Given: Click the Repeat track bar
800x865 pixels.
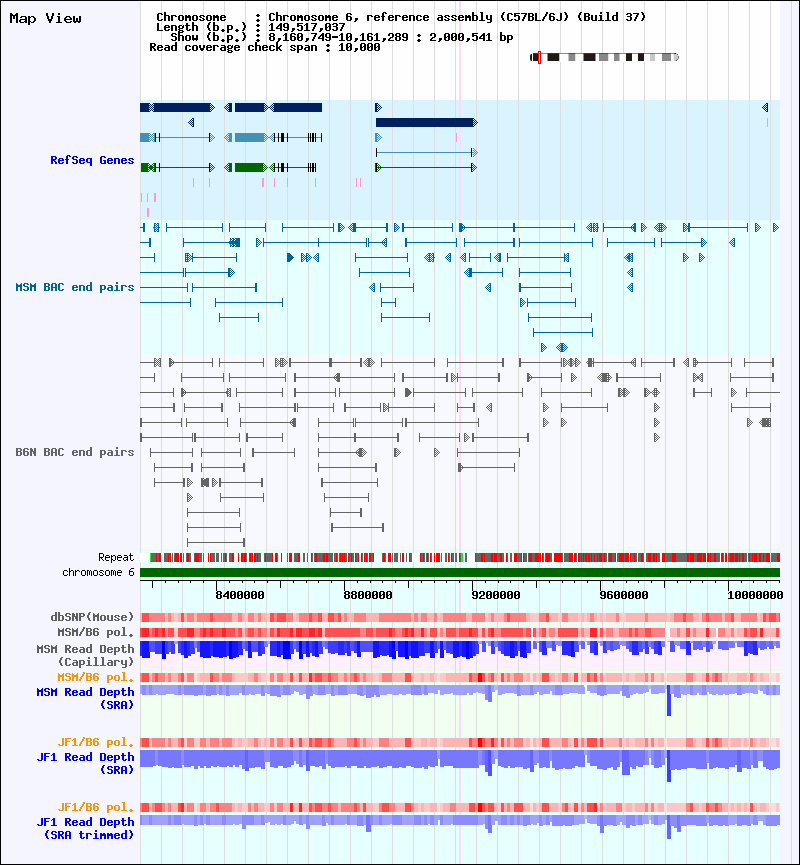Looking at the screenshot, I should point(460,558).
